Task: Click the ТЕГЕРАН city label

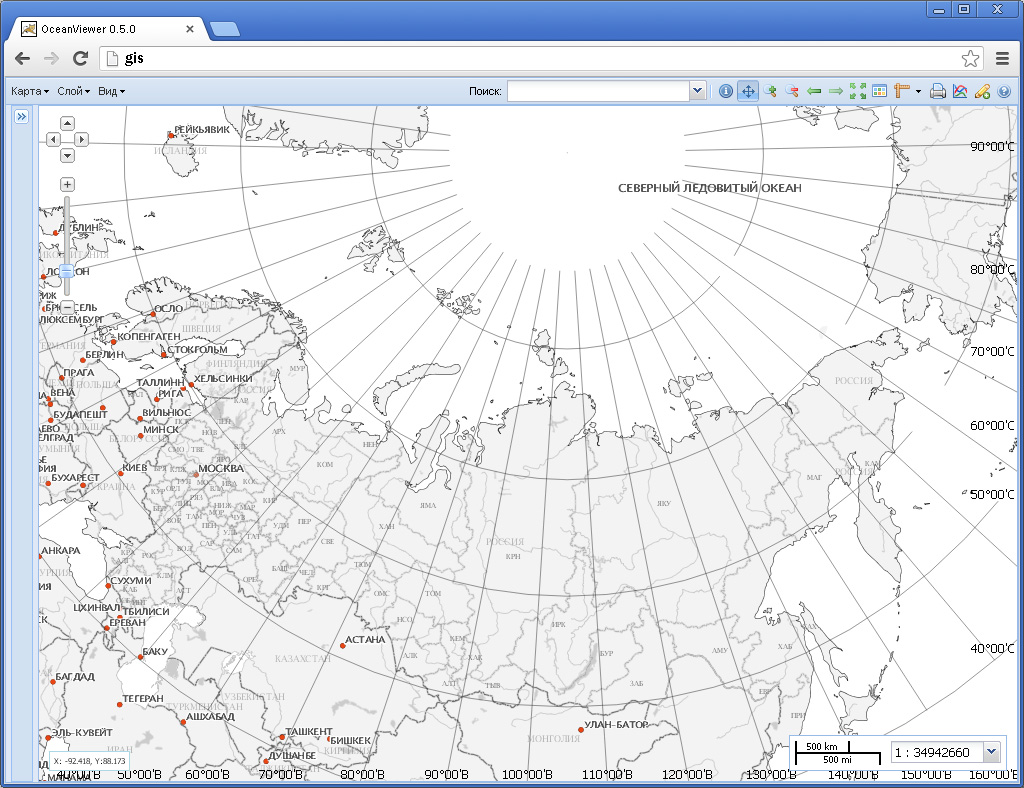Action: click(x=143, y=698)
